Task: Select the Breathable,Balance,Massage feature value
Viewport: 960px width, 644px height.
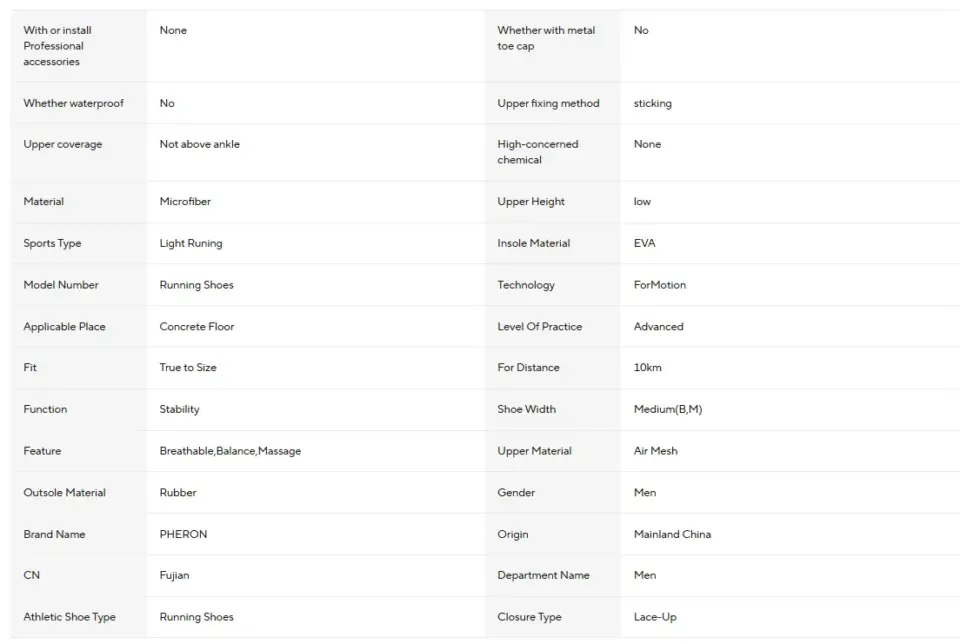Action: pos(230,451)
